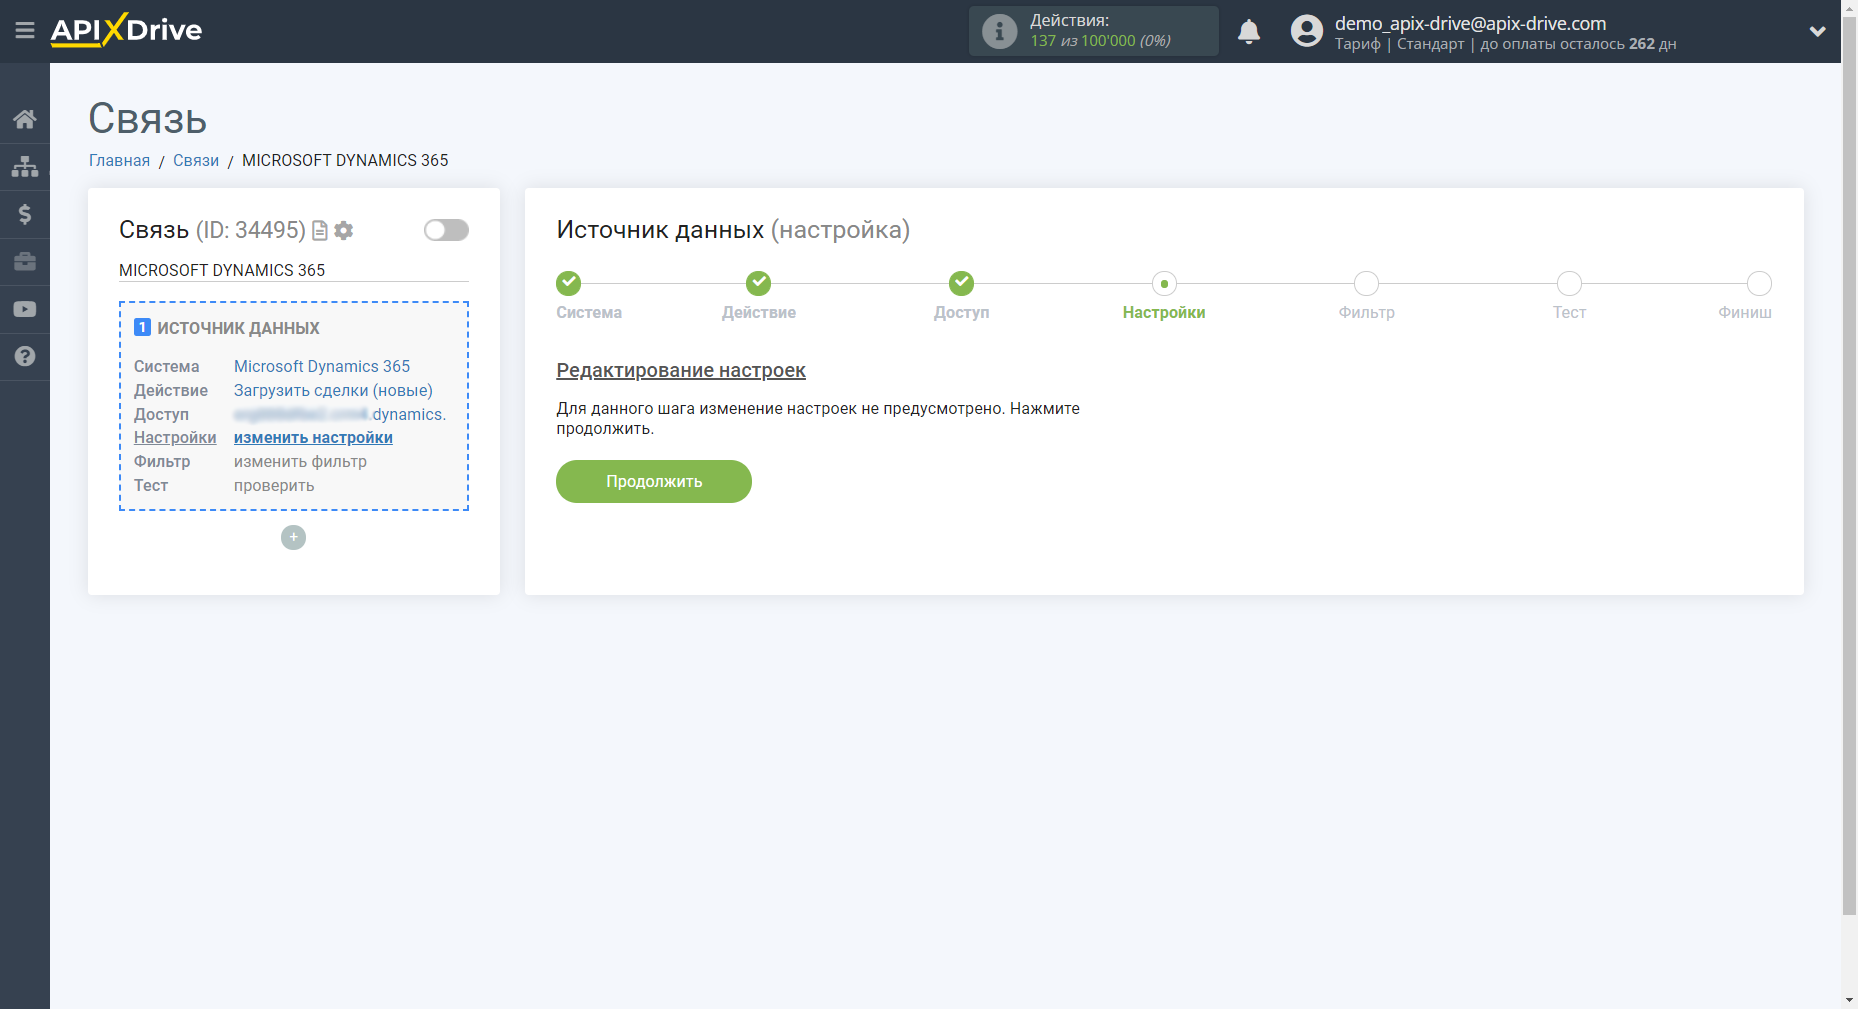Go to the Система step

(569, 284)
